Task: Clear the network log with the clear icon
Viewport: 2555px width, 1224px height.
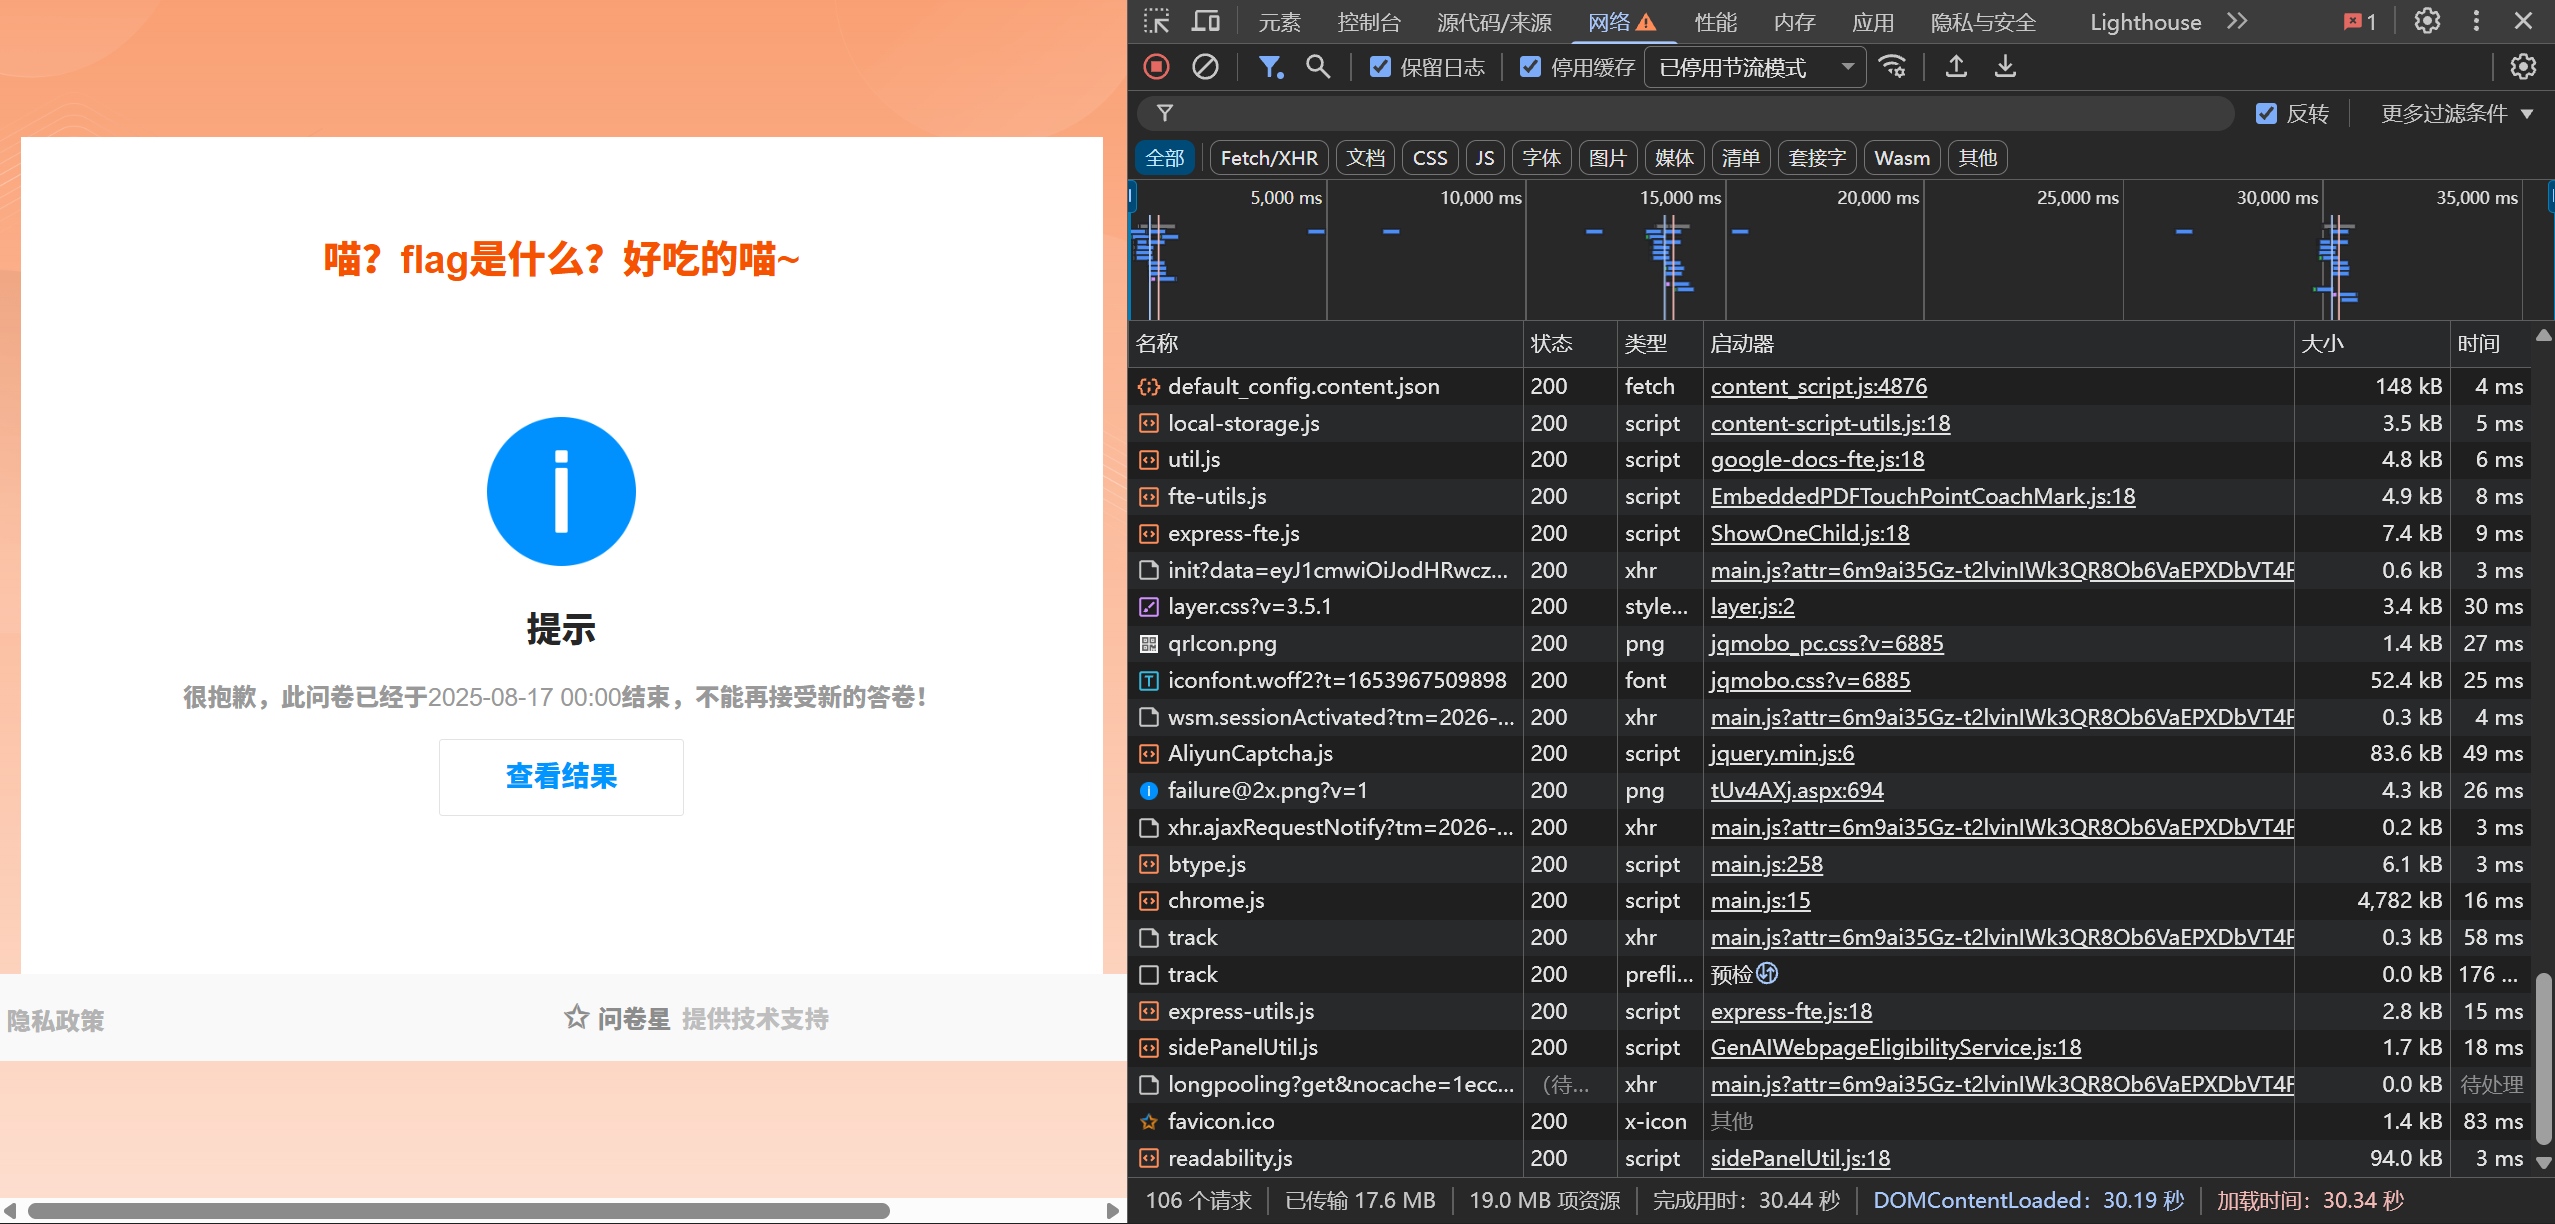Action: tap(1205, 67)
